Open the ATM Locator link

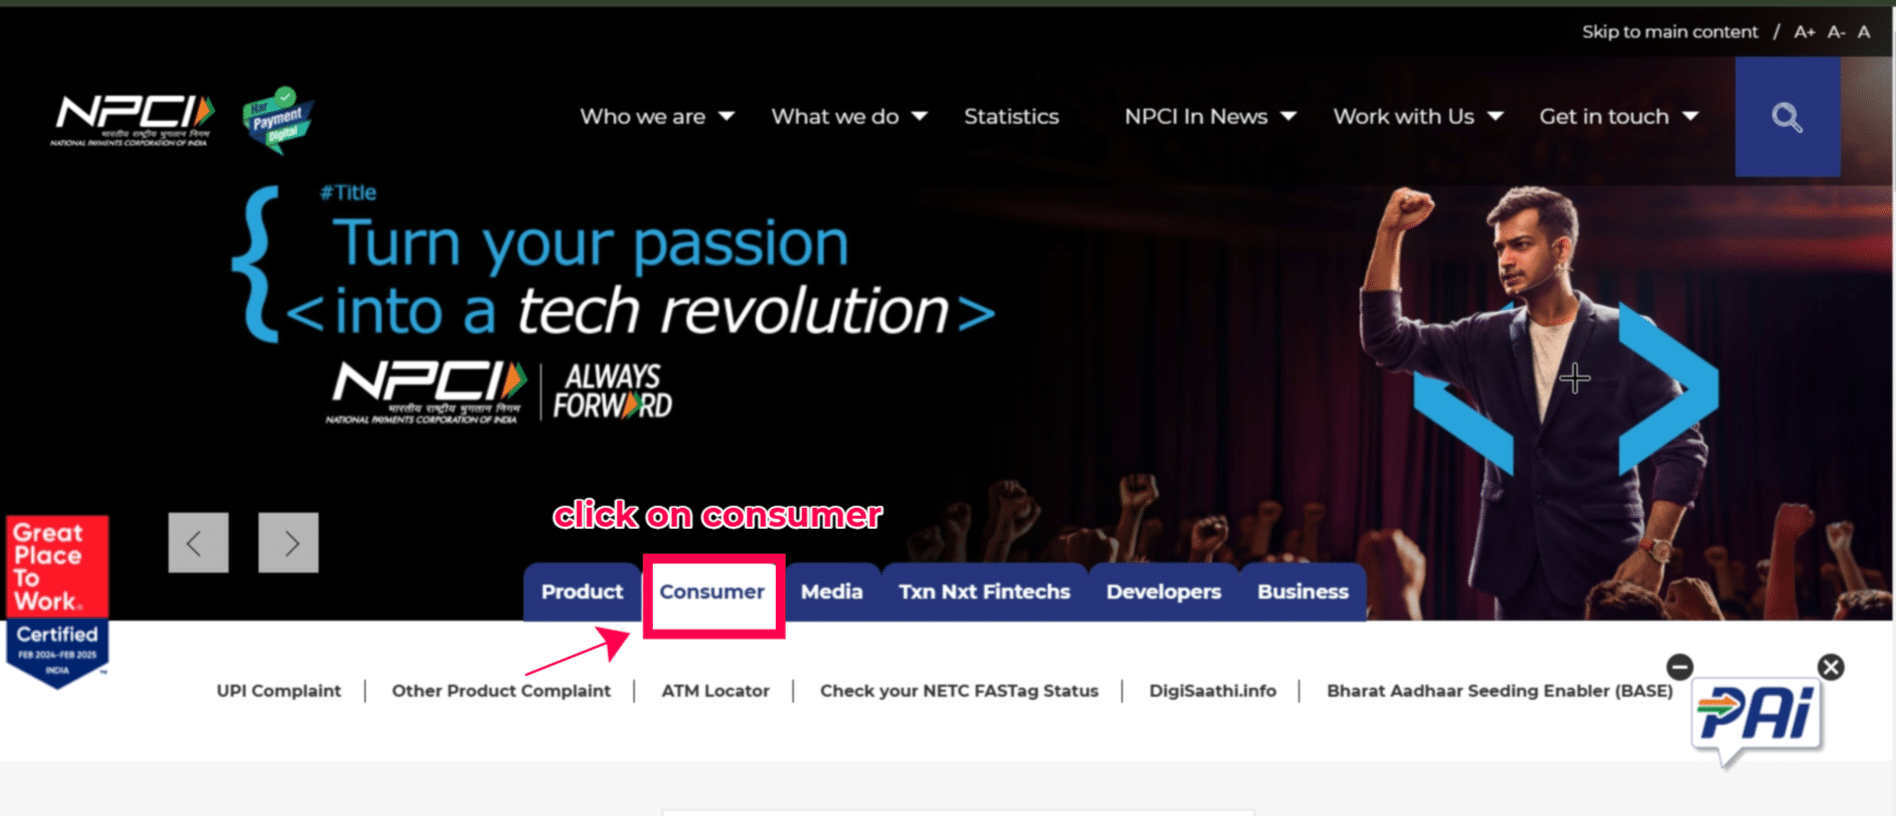(x=716, y=691)
